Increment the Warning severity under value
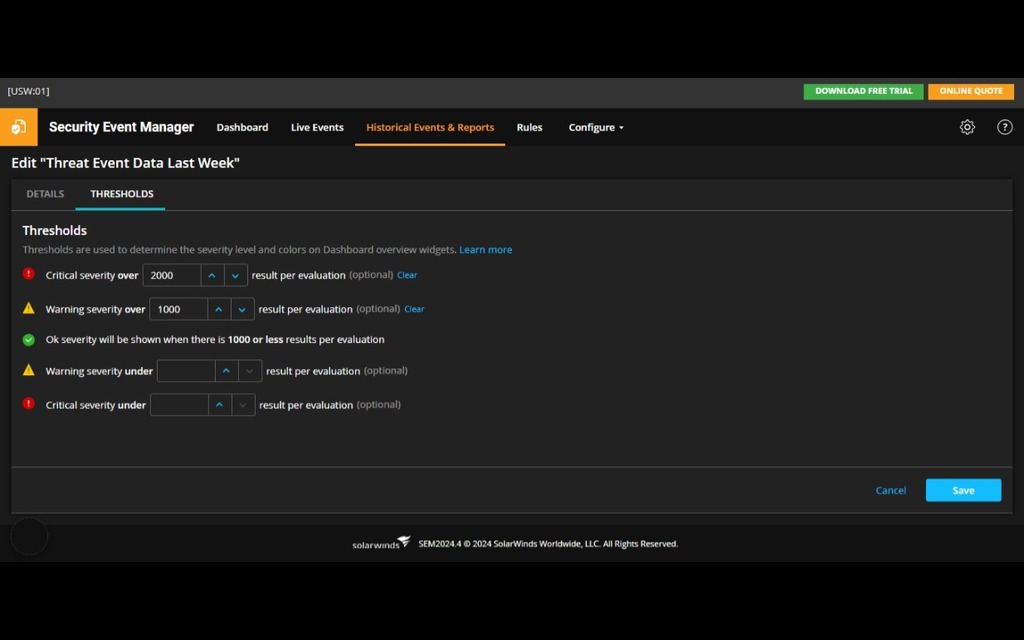 click(218, 370)
